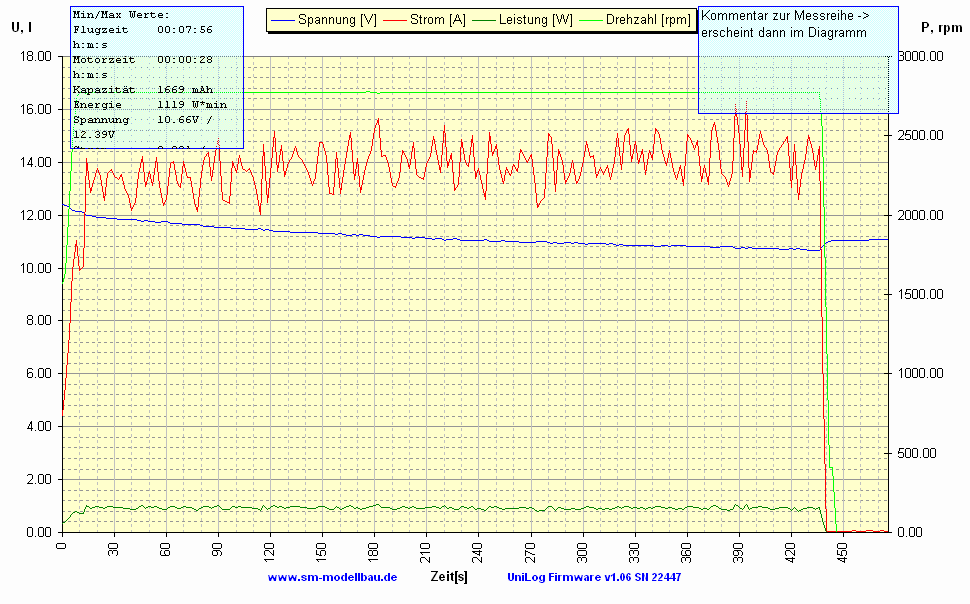
Task: Click the 240 tick on time axis
Action: pyautogui.click(x=478, y=553)
